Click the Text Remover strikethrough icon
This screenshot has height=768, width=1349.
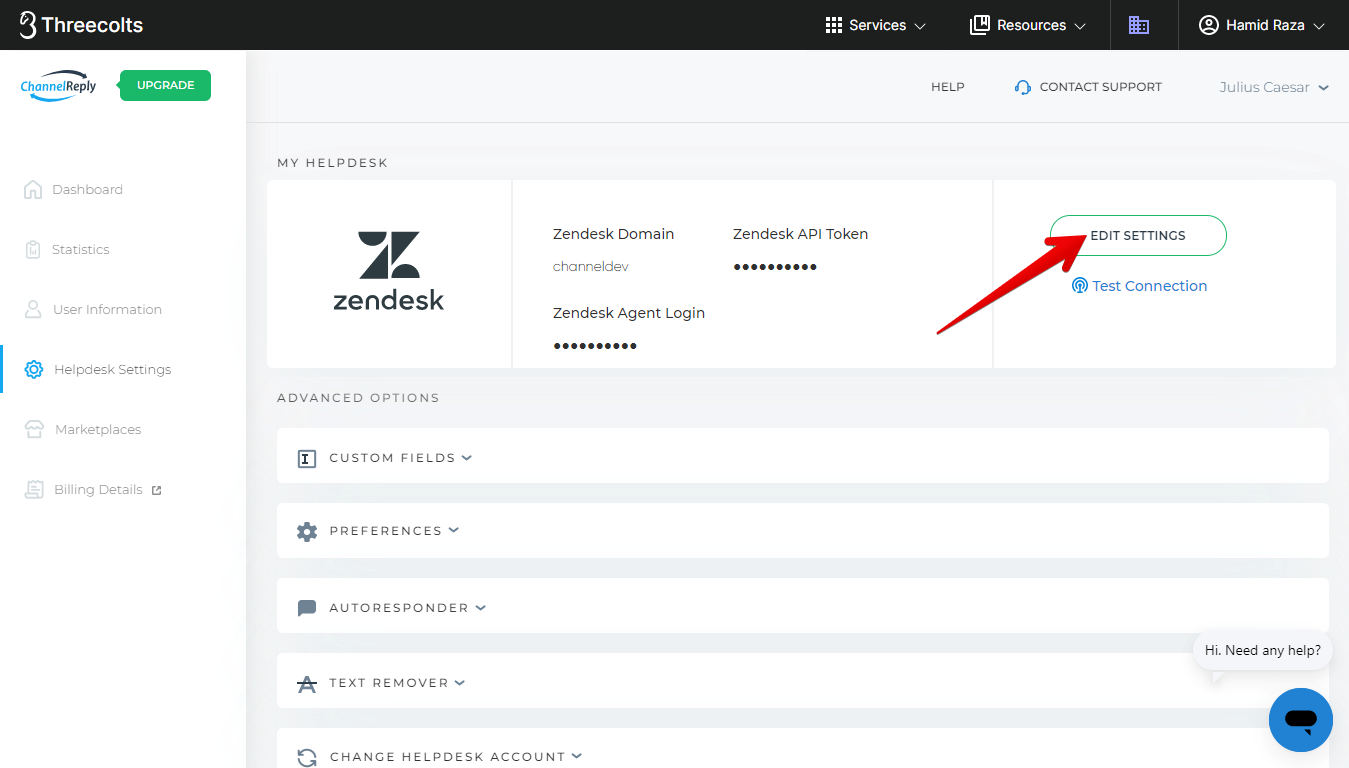pyautogui.click(x=307, y=684)
